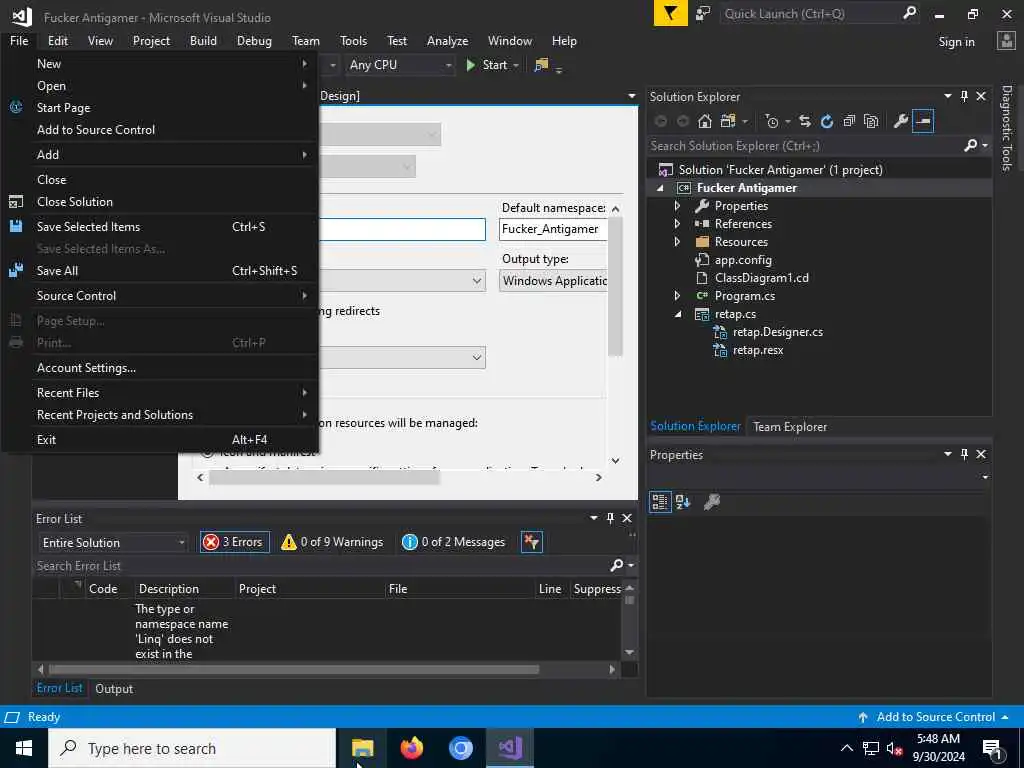Click the feedback icon beside Quick Launch

tap(703, 14)
